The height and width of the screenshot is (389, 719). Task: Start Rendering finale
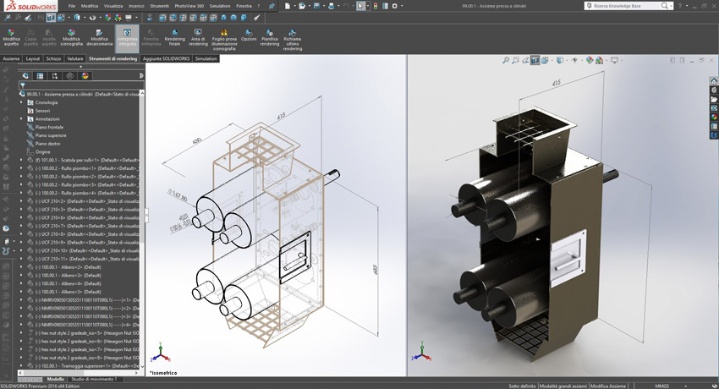tap(175, 37)
